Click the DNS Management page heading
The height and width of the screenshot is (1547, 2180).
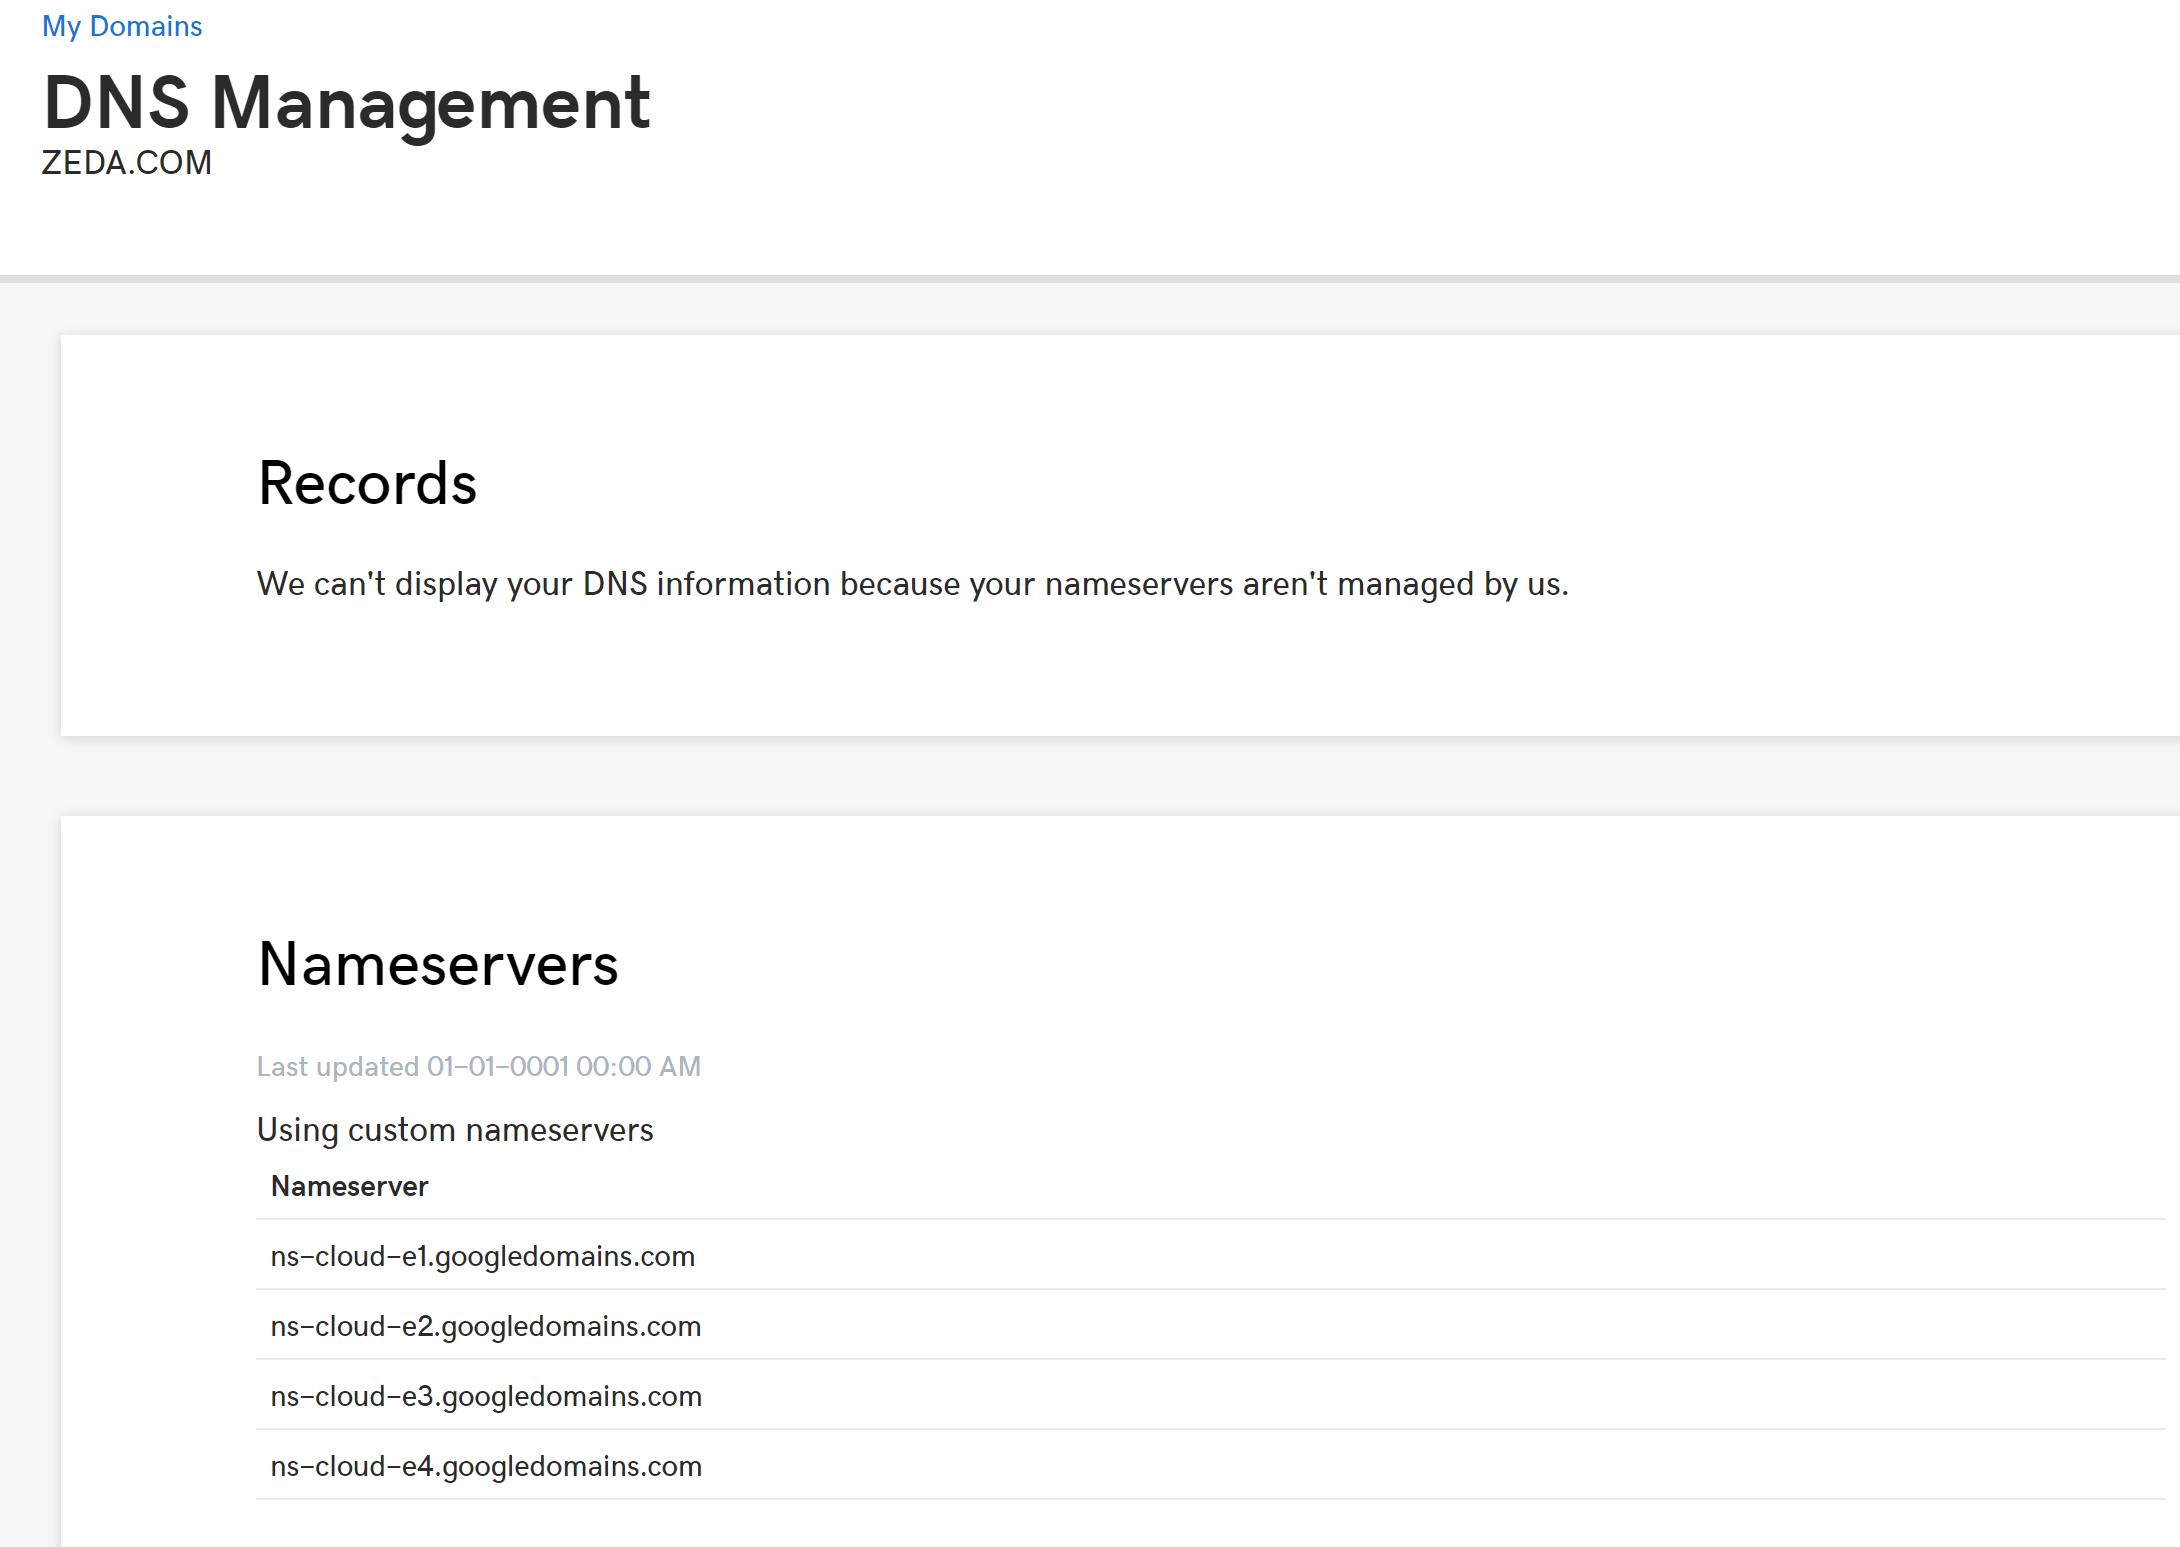click(x=346, y=103)
